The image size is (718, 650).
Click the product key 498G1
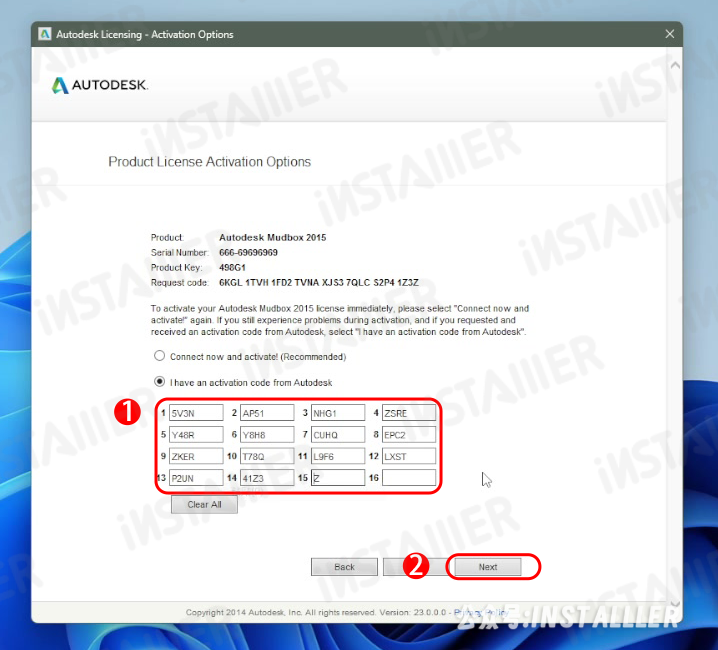pyautogui.click(x=232, y=267)
